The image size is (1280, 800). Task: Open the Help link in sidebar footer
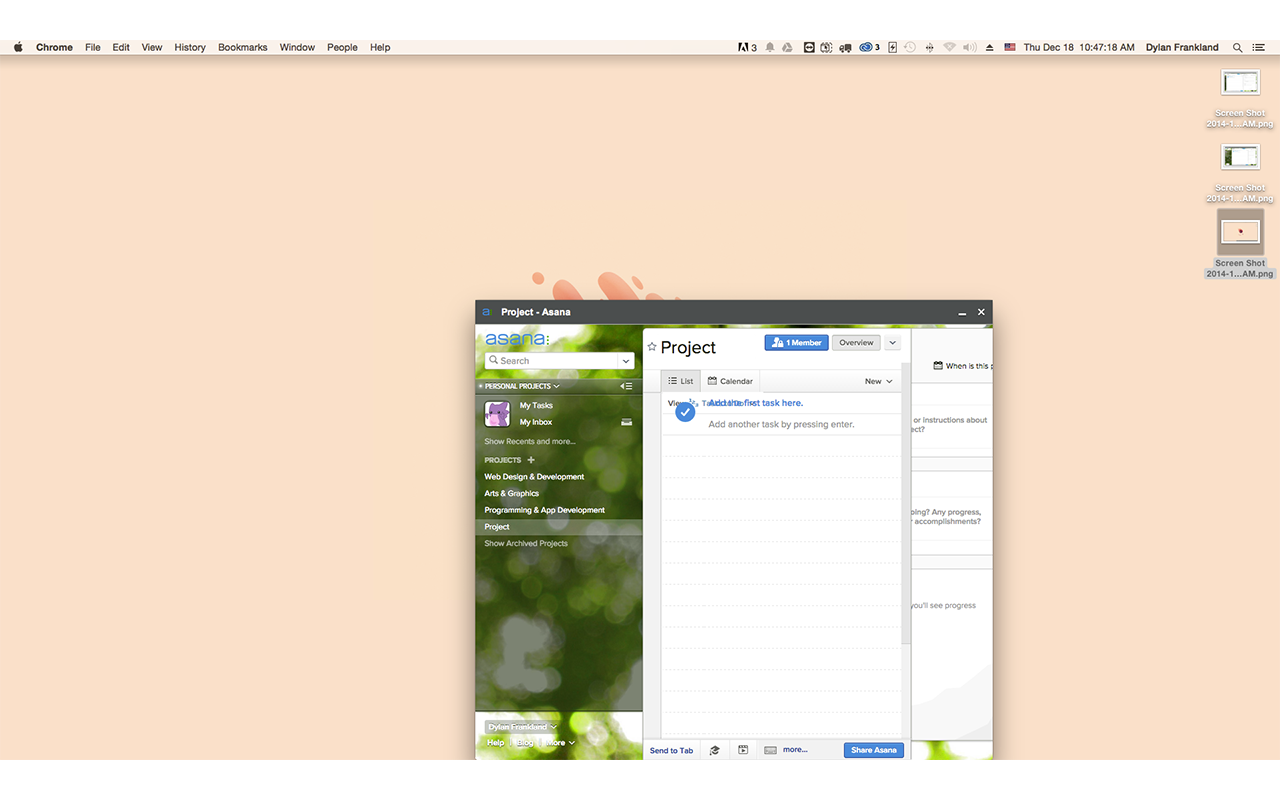pyautogui.click(x=495, y=743)
